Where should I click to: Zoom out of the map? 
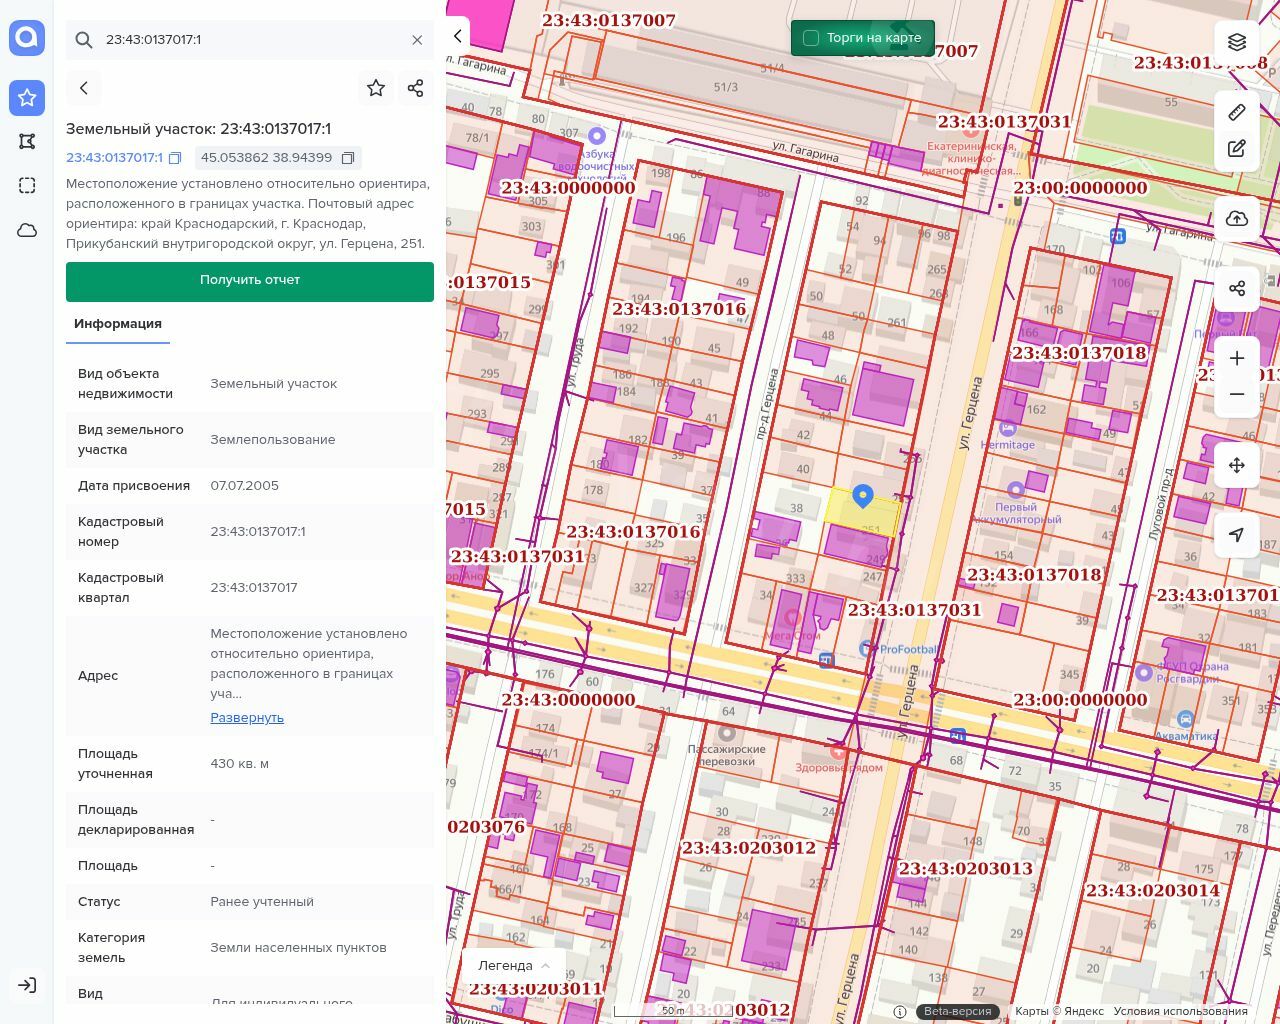tap(1237, 394)
